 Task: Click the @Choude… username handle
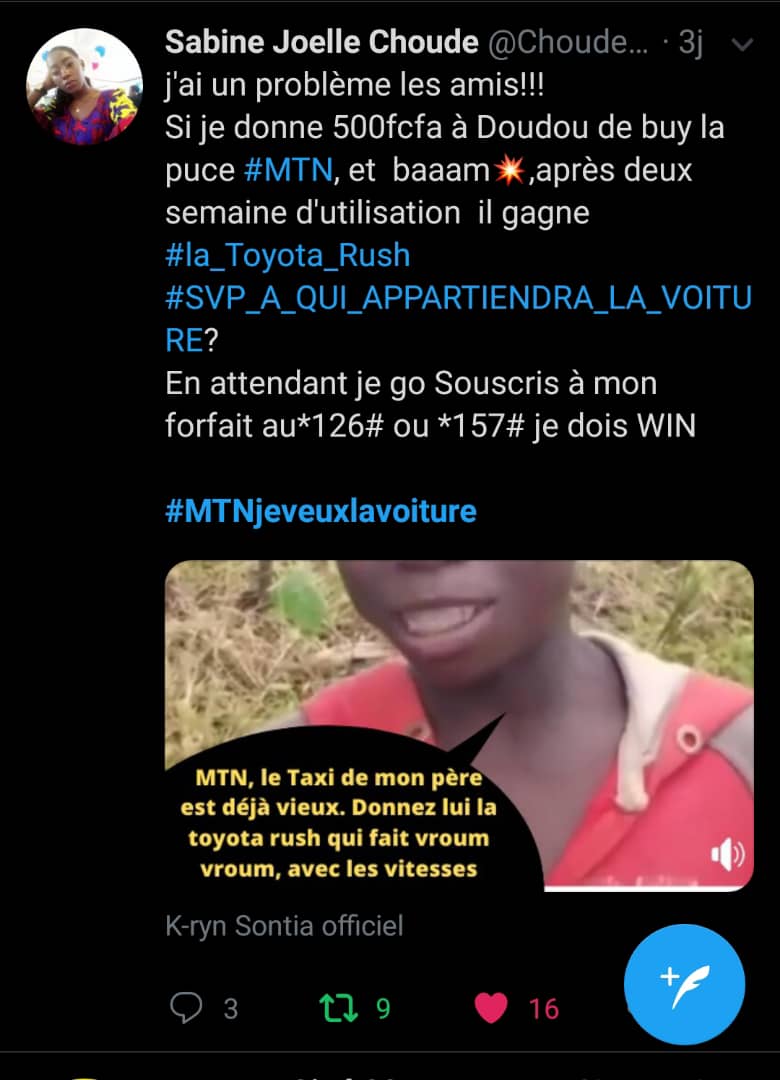pos(568,43)
